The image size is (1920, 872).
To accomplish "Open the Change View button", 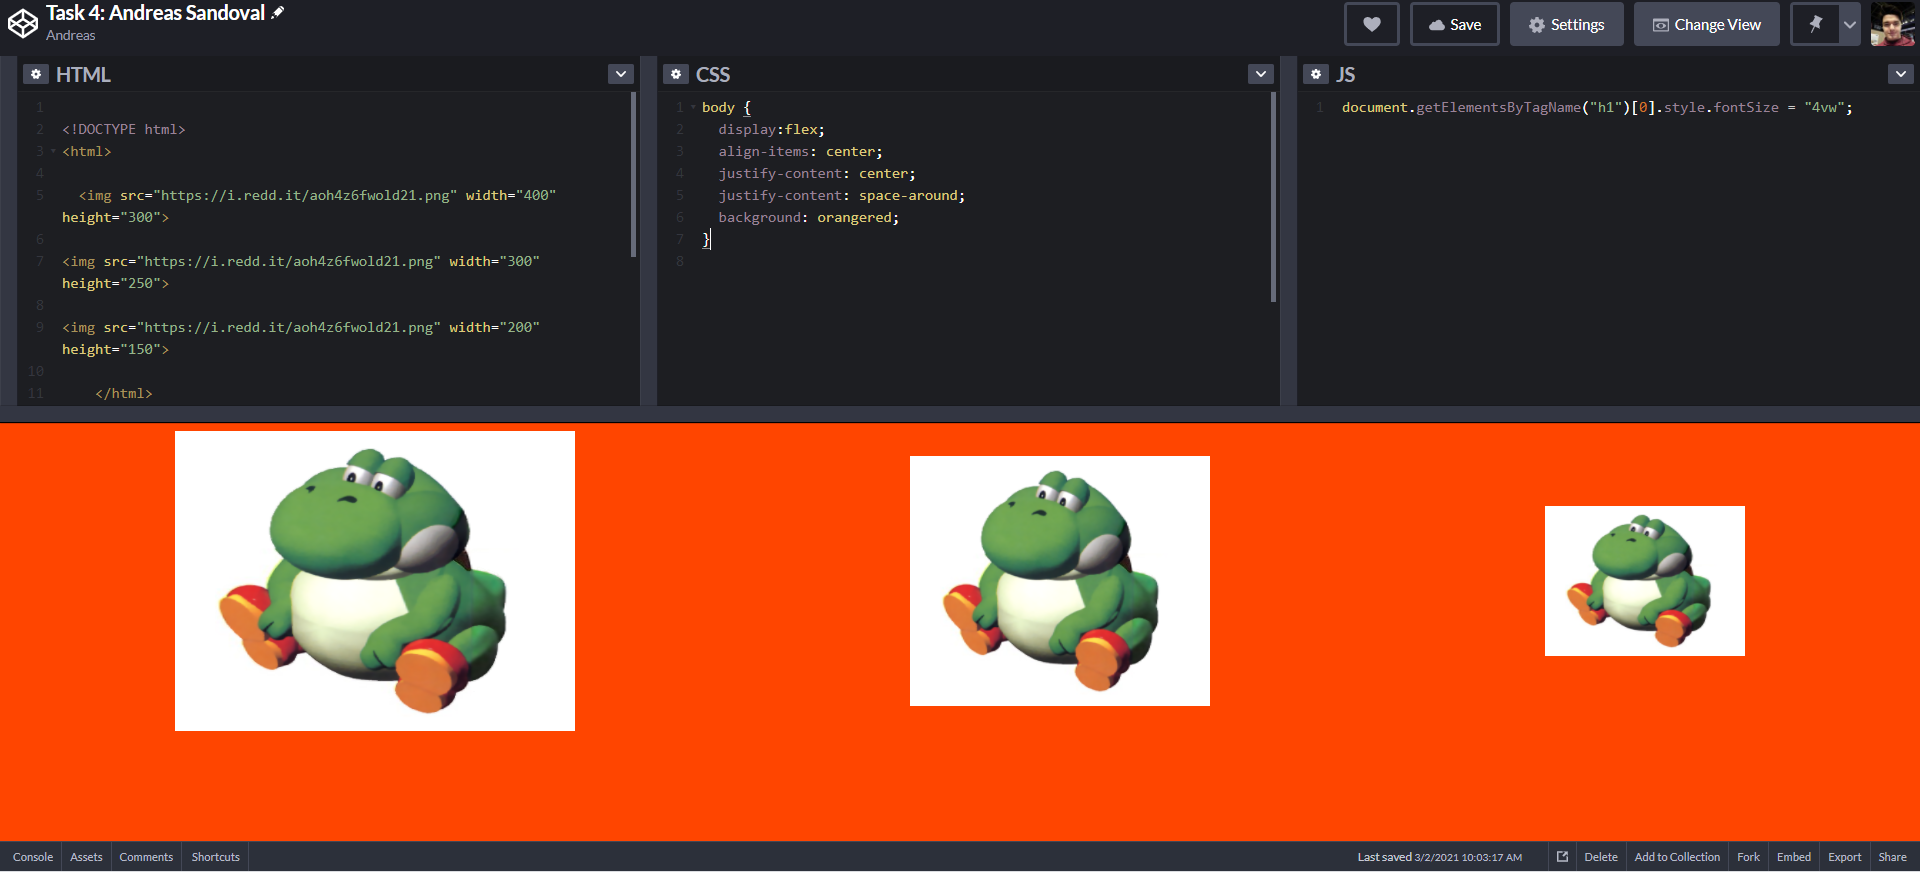I will click(1706, 24).
